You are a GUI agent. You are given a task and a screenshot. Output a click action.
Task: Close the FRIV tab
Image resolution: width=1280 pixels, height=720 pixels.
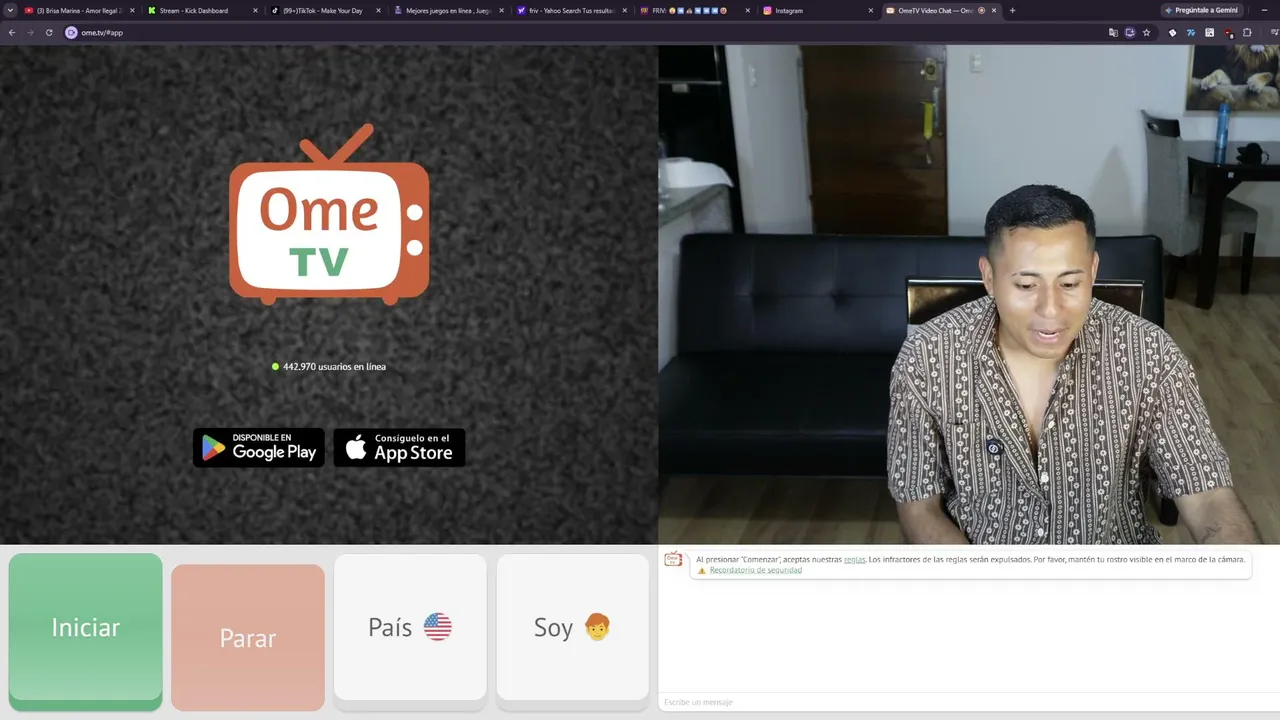(748, 10)
